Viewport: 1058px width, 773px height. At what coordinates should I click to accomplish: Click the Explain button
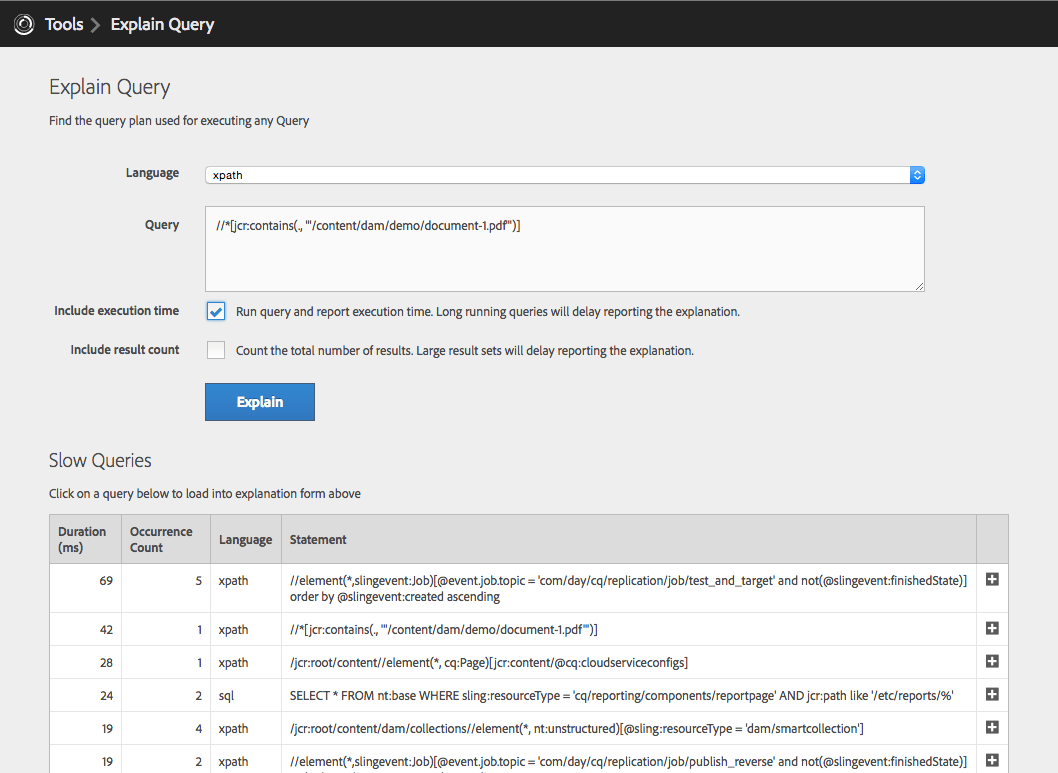pos(260,402)
